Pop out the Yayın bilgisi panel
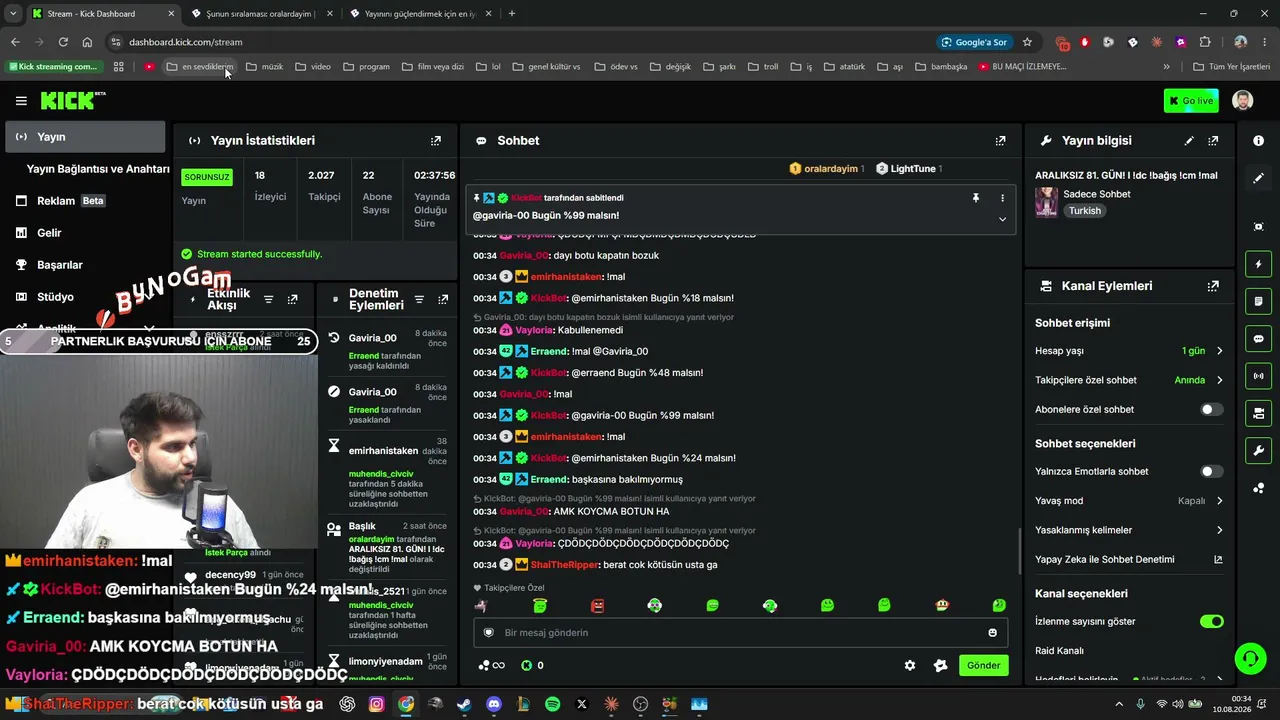Screen dimensions: 1280x720 pos(1213,141)
